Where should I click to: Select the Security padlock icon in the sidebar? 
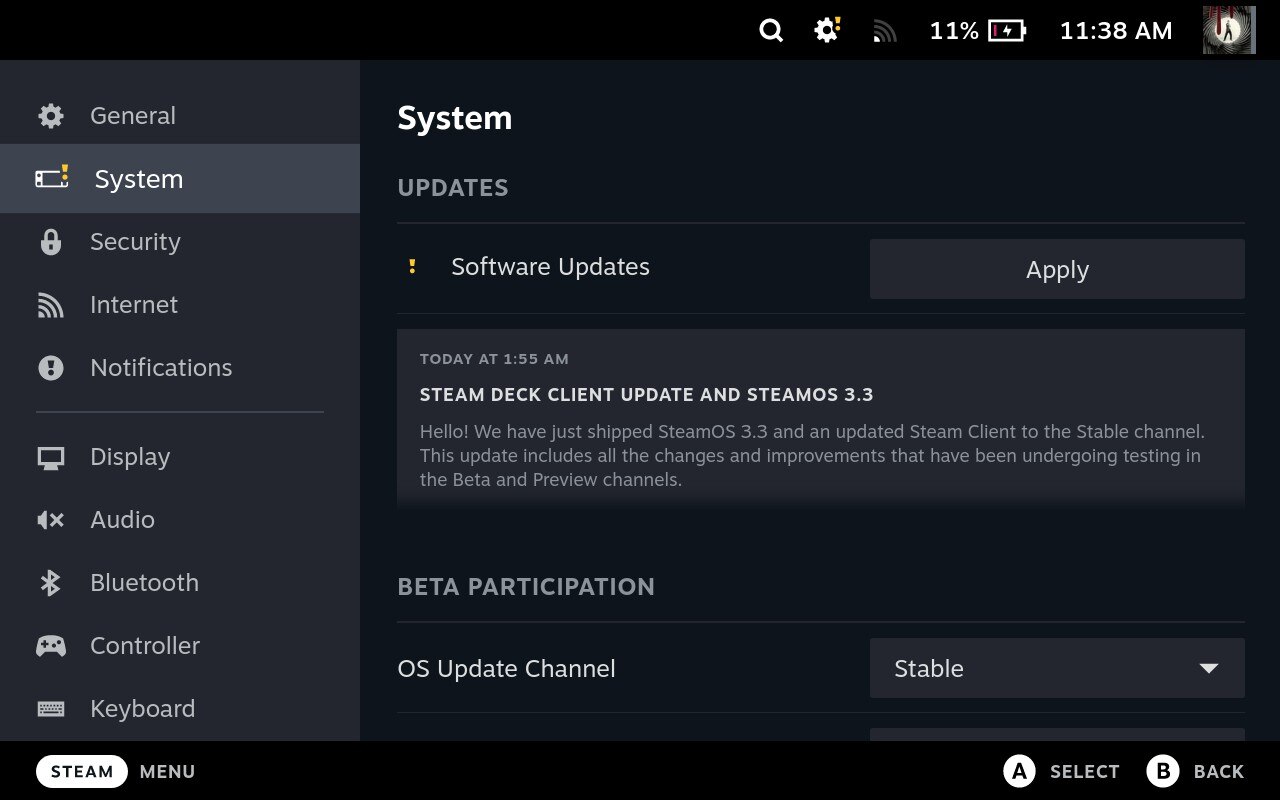[x=50, y=241]
